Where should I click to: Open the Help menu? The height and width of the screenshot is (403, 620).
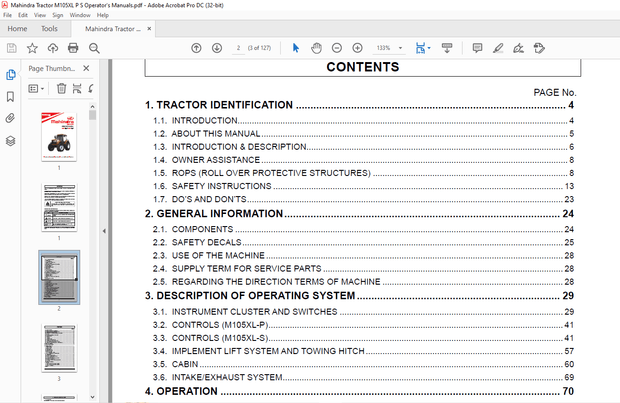point(103,15)
